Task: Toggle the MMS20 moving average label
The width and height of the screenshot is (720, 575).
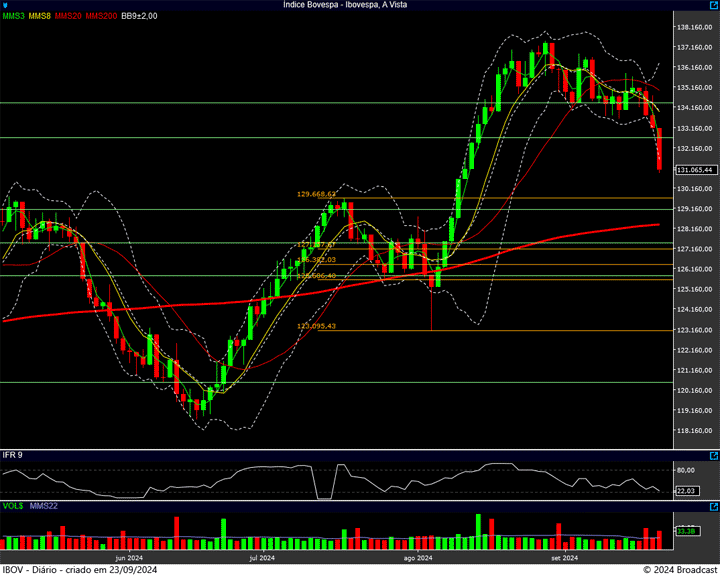Action: [68, 16]
